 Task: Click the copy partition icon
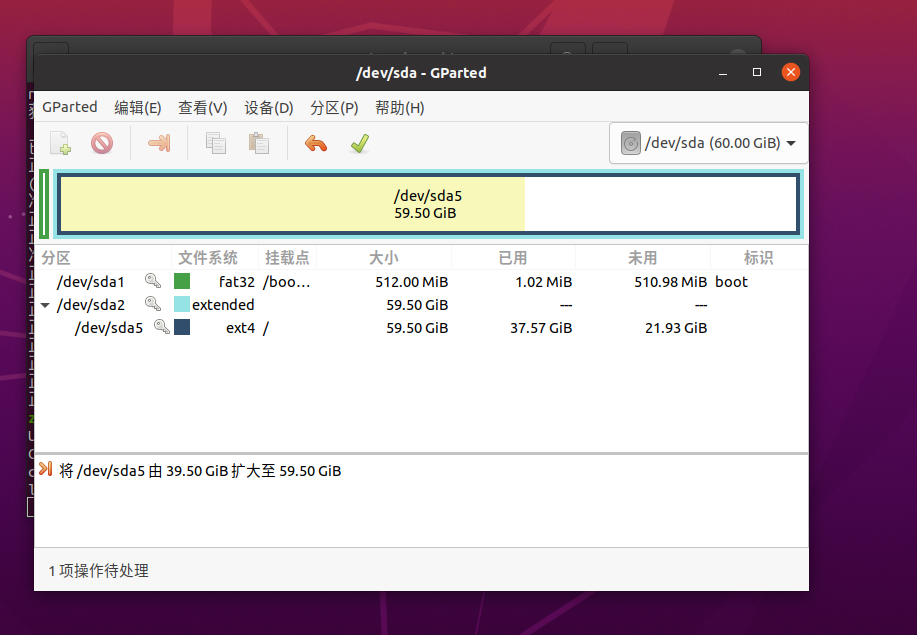coord(215,143)
